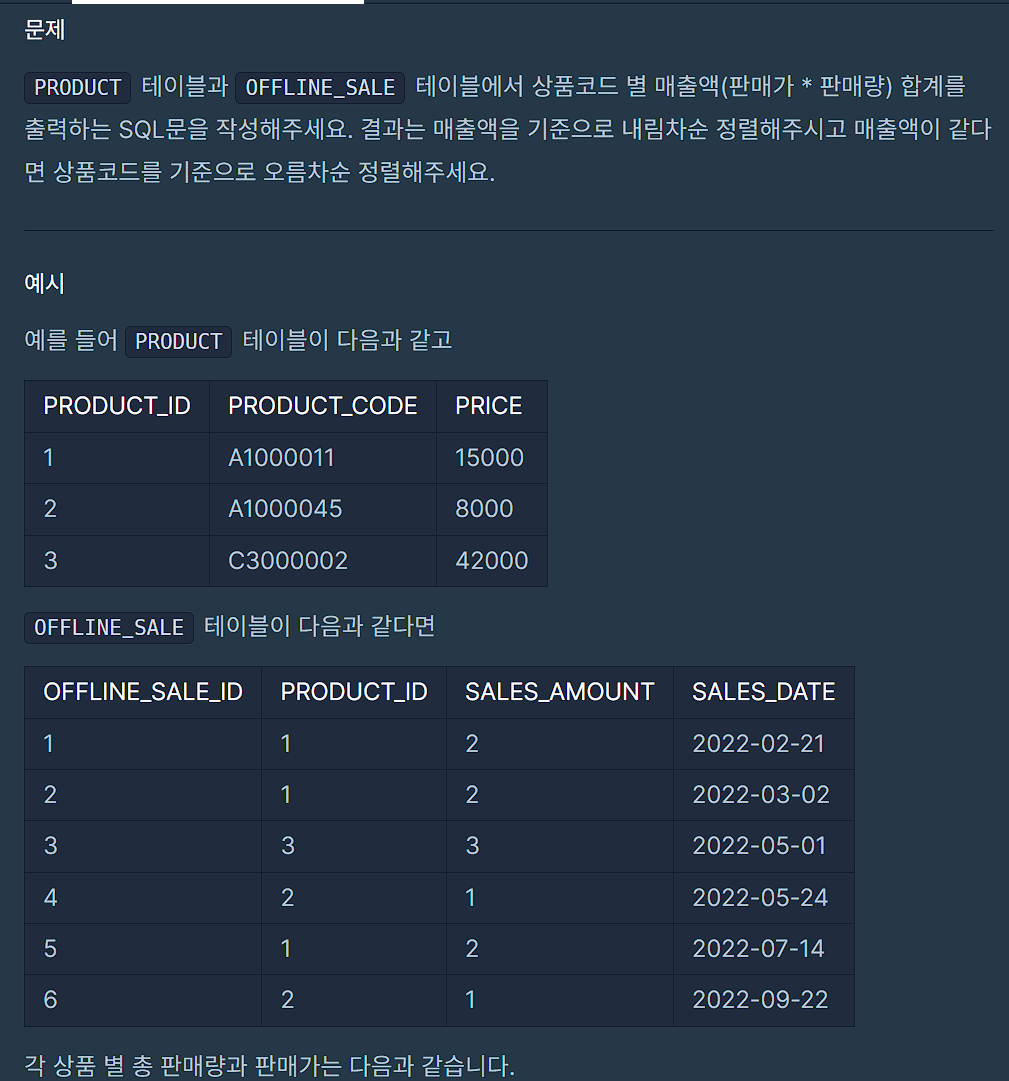Click the 예시 heading

pos(45,283)
